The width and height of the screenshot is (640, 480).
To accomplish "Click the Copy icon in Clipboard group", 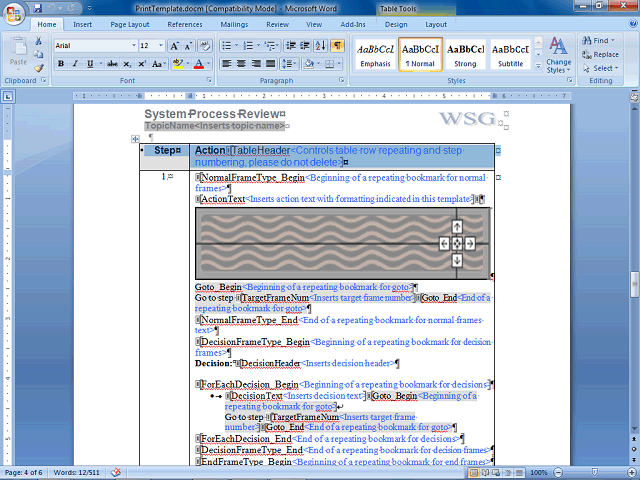I will tap(38, 54).
